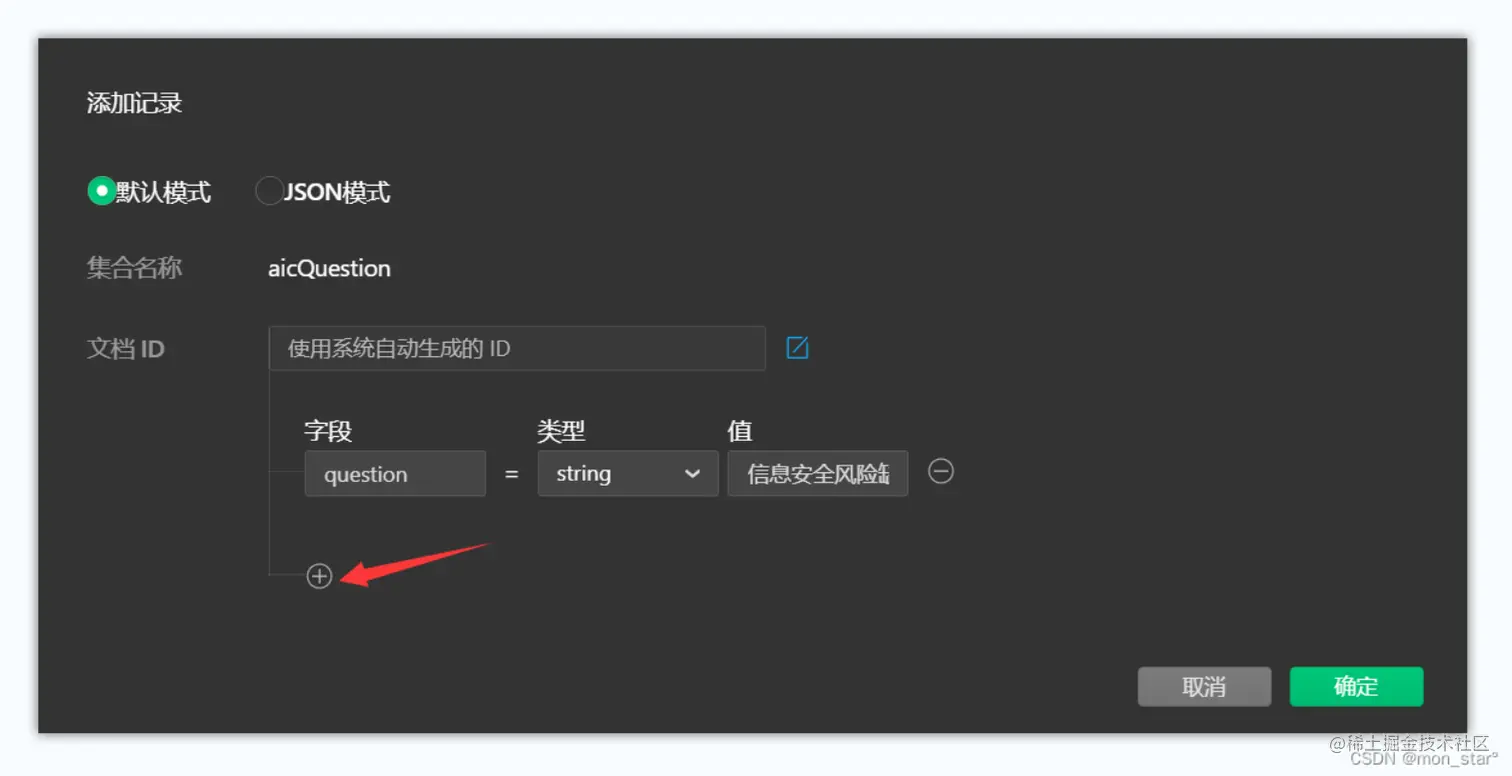The image size is (1512, 776).
Task: Click the 文档 ID input field
Action: coord(517,348)
